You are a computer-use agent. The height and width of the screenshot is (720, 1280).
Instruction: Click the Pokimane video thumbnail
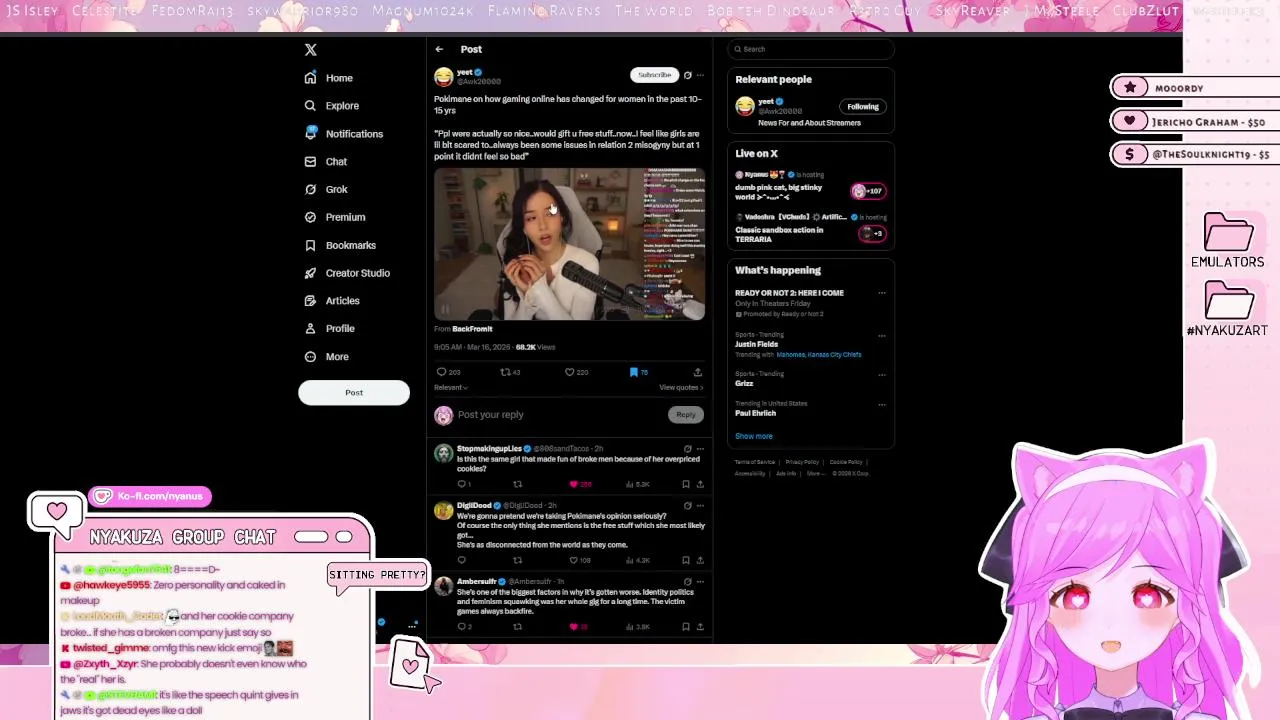coord(569,244)
